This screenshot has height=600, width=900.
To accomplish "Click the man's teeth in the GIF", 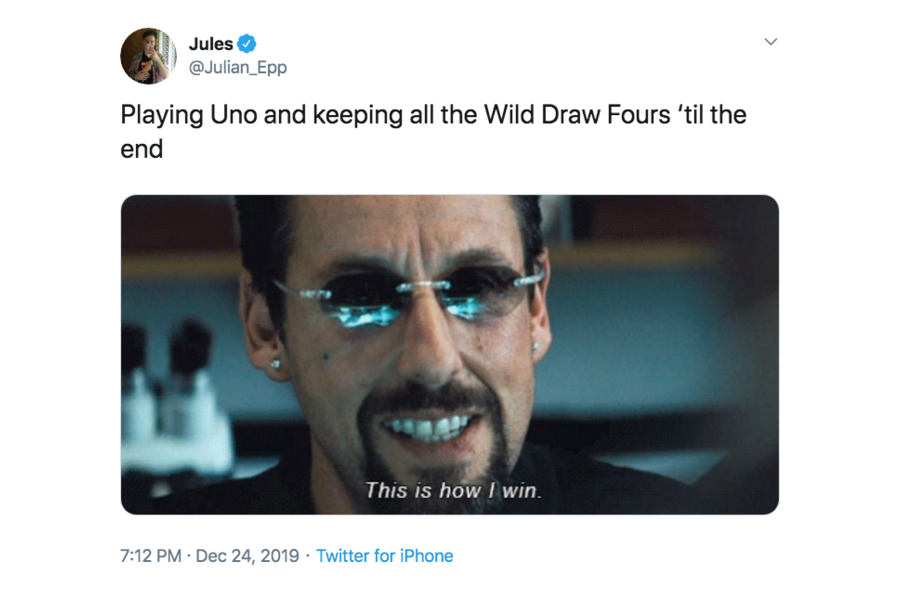I will (x=429, y=427).
